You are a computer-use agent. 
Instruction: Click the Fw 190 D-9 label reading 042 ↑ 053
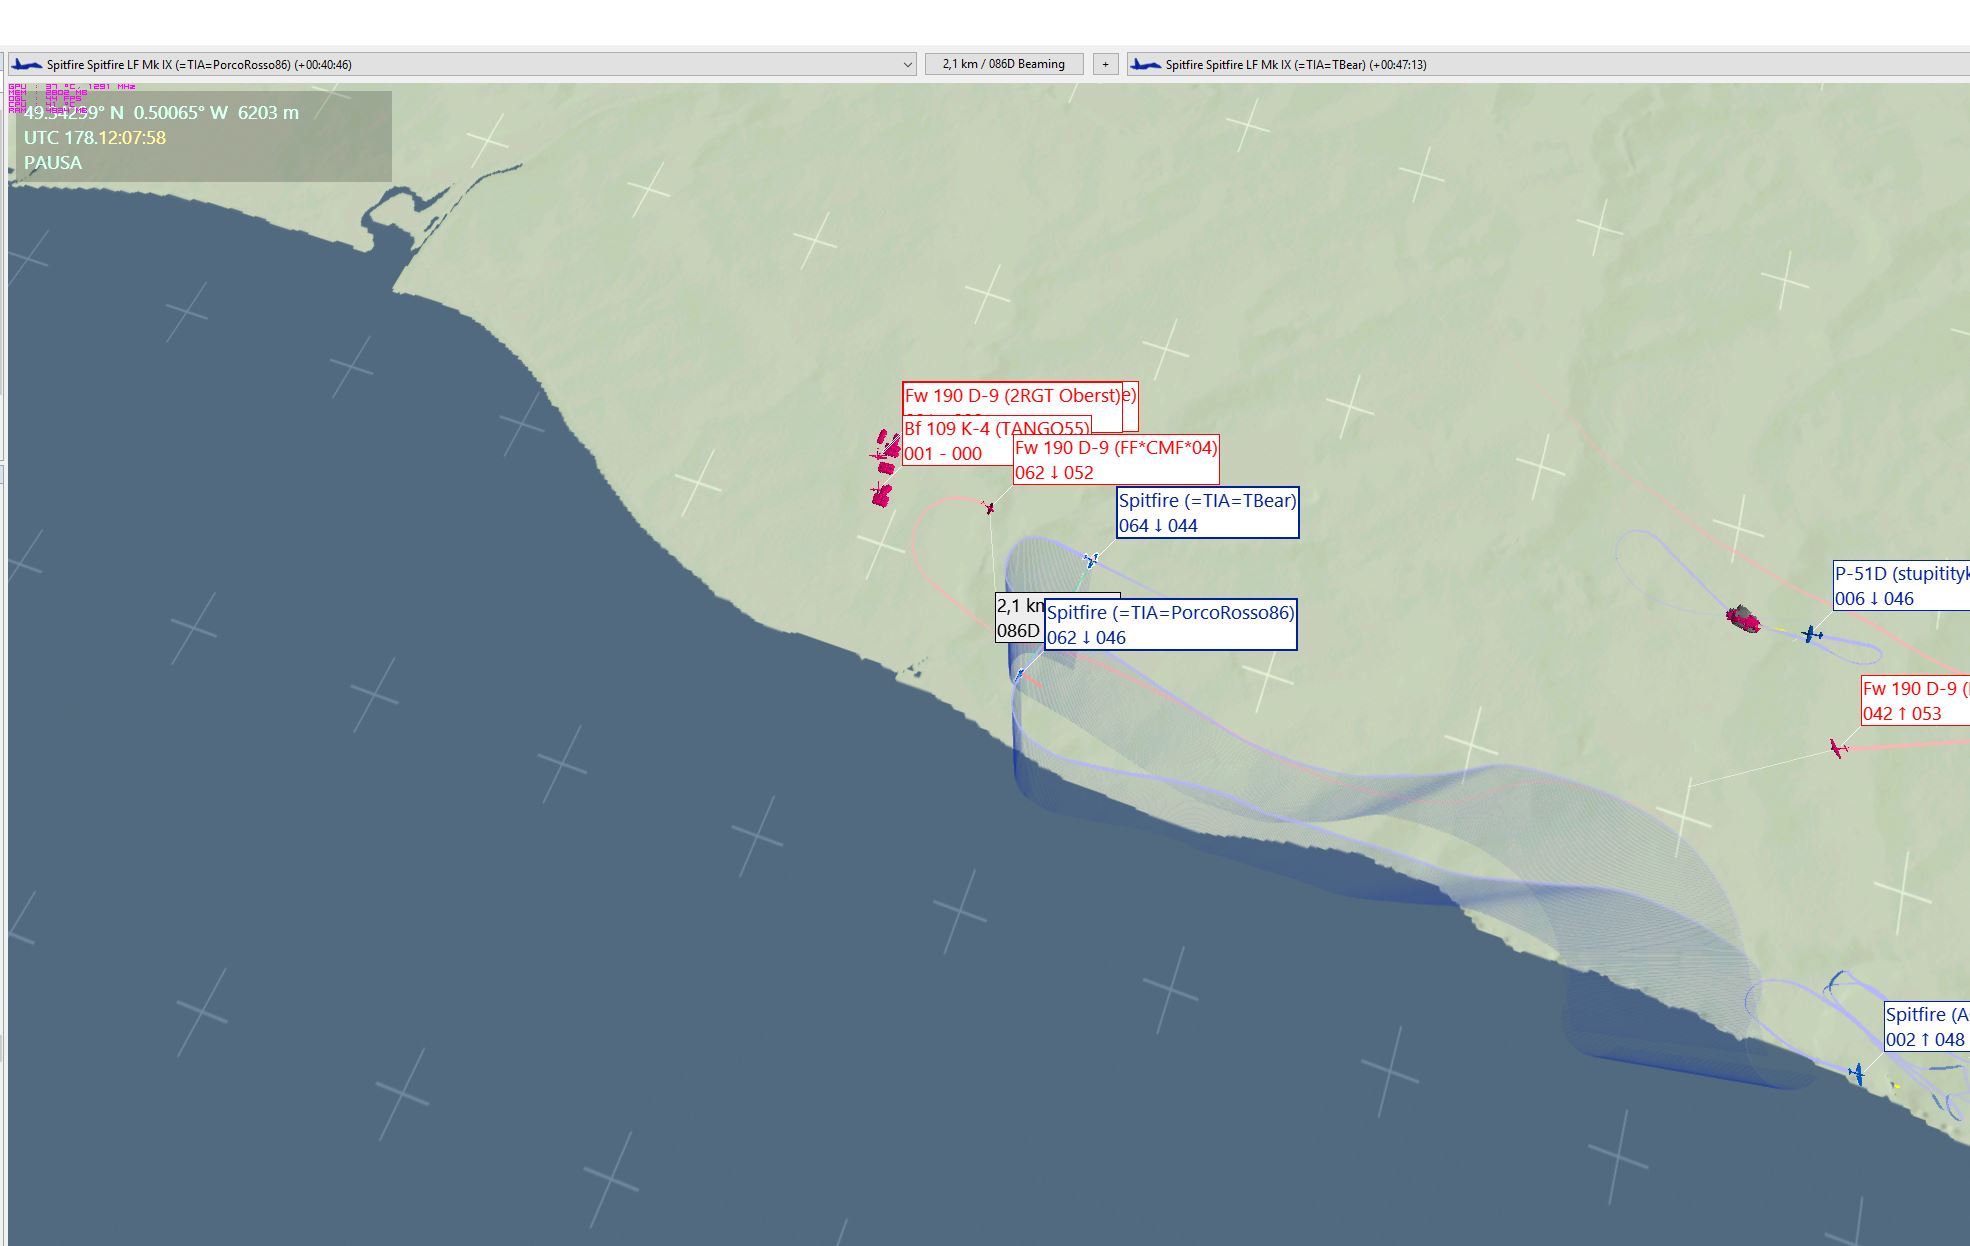(x=1915, y=701)
